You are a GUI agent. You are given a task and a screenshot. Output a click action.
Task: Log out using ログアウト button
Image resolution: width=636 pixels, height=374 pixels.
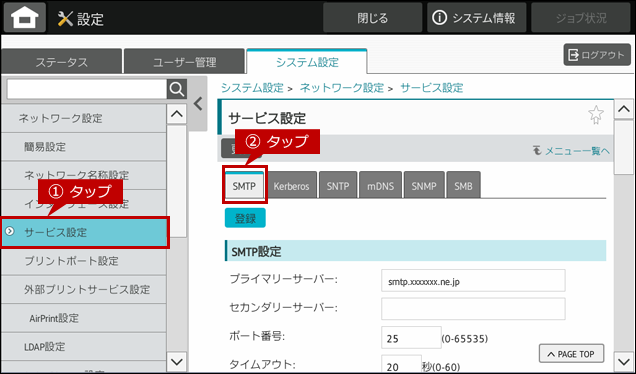597,55
